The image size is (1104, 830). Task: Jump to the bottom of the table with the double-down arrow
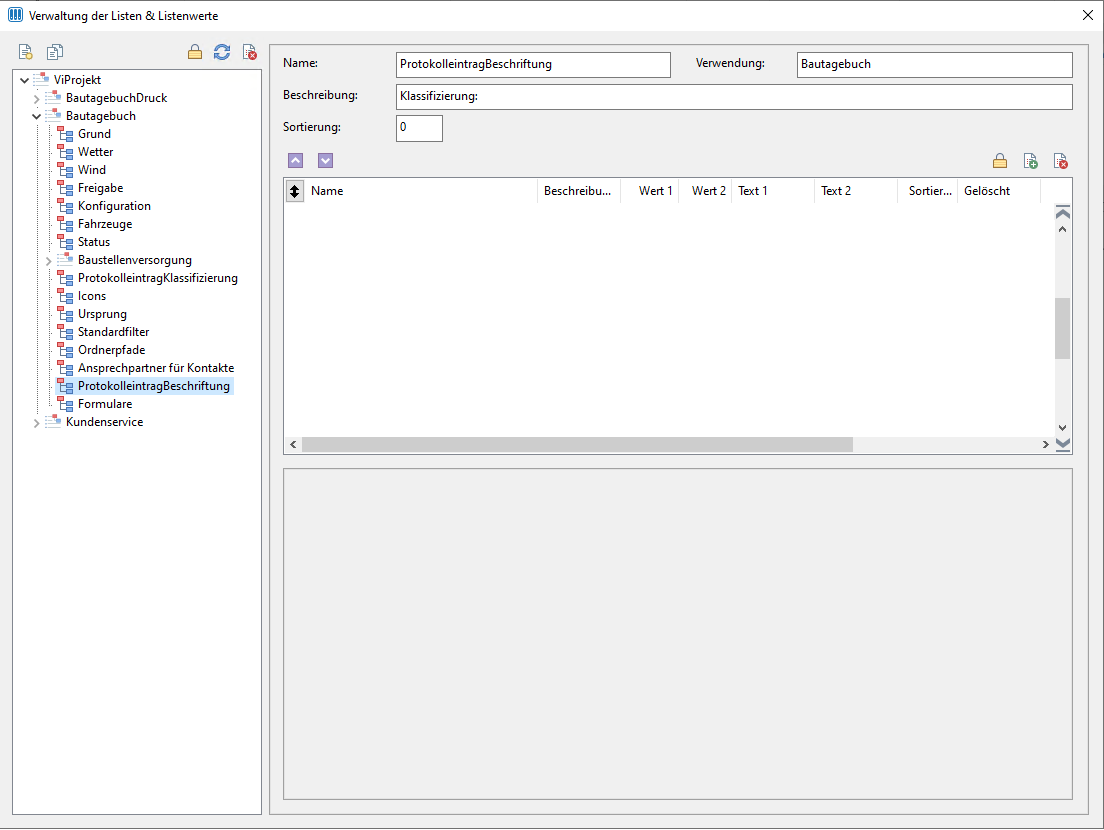1063,444
